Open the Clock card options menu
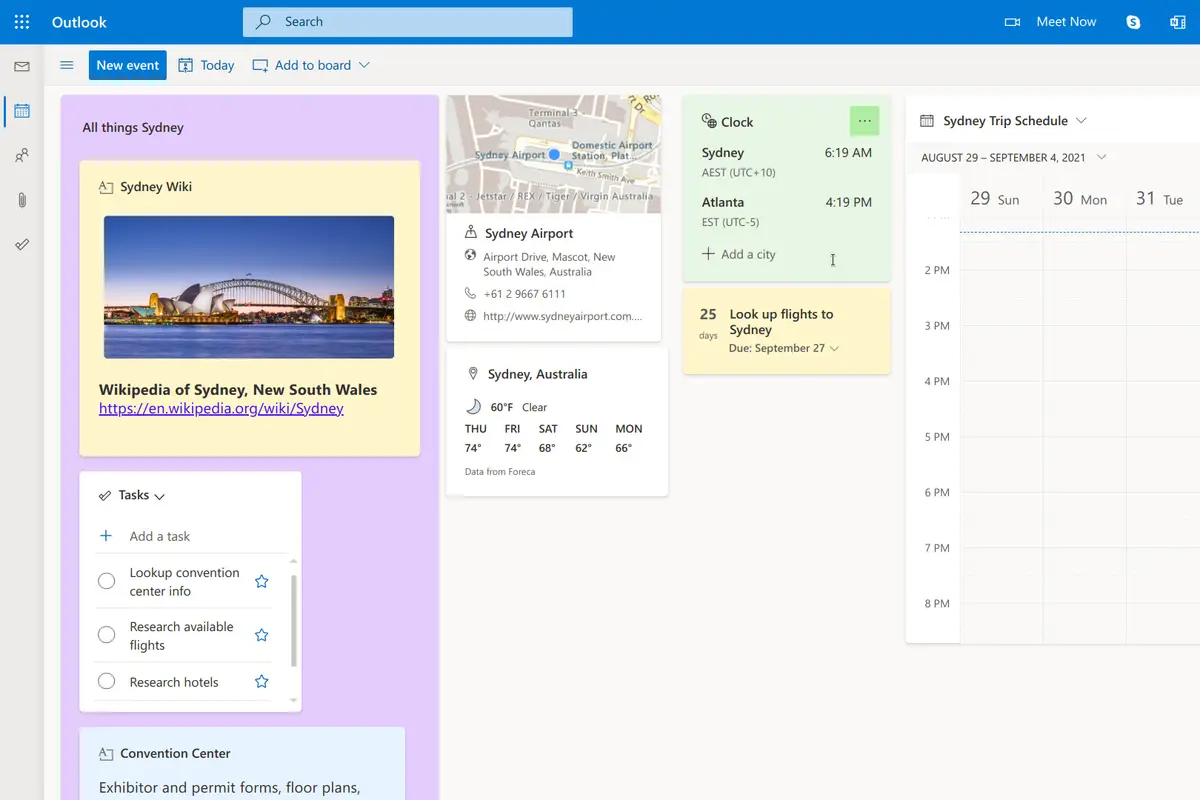Viewport: 1200px width, 800px height. tap(864, 120)
